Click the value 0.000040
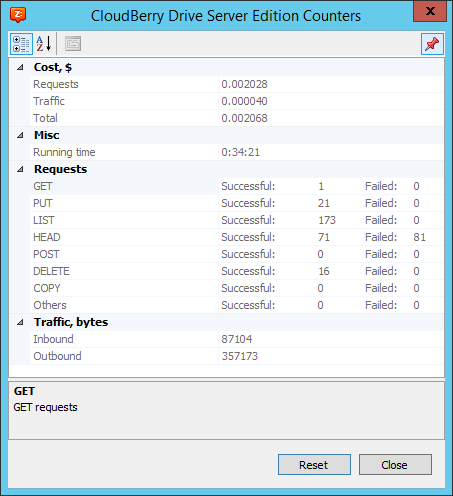 (x=244, y=101)
